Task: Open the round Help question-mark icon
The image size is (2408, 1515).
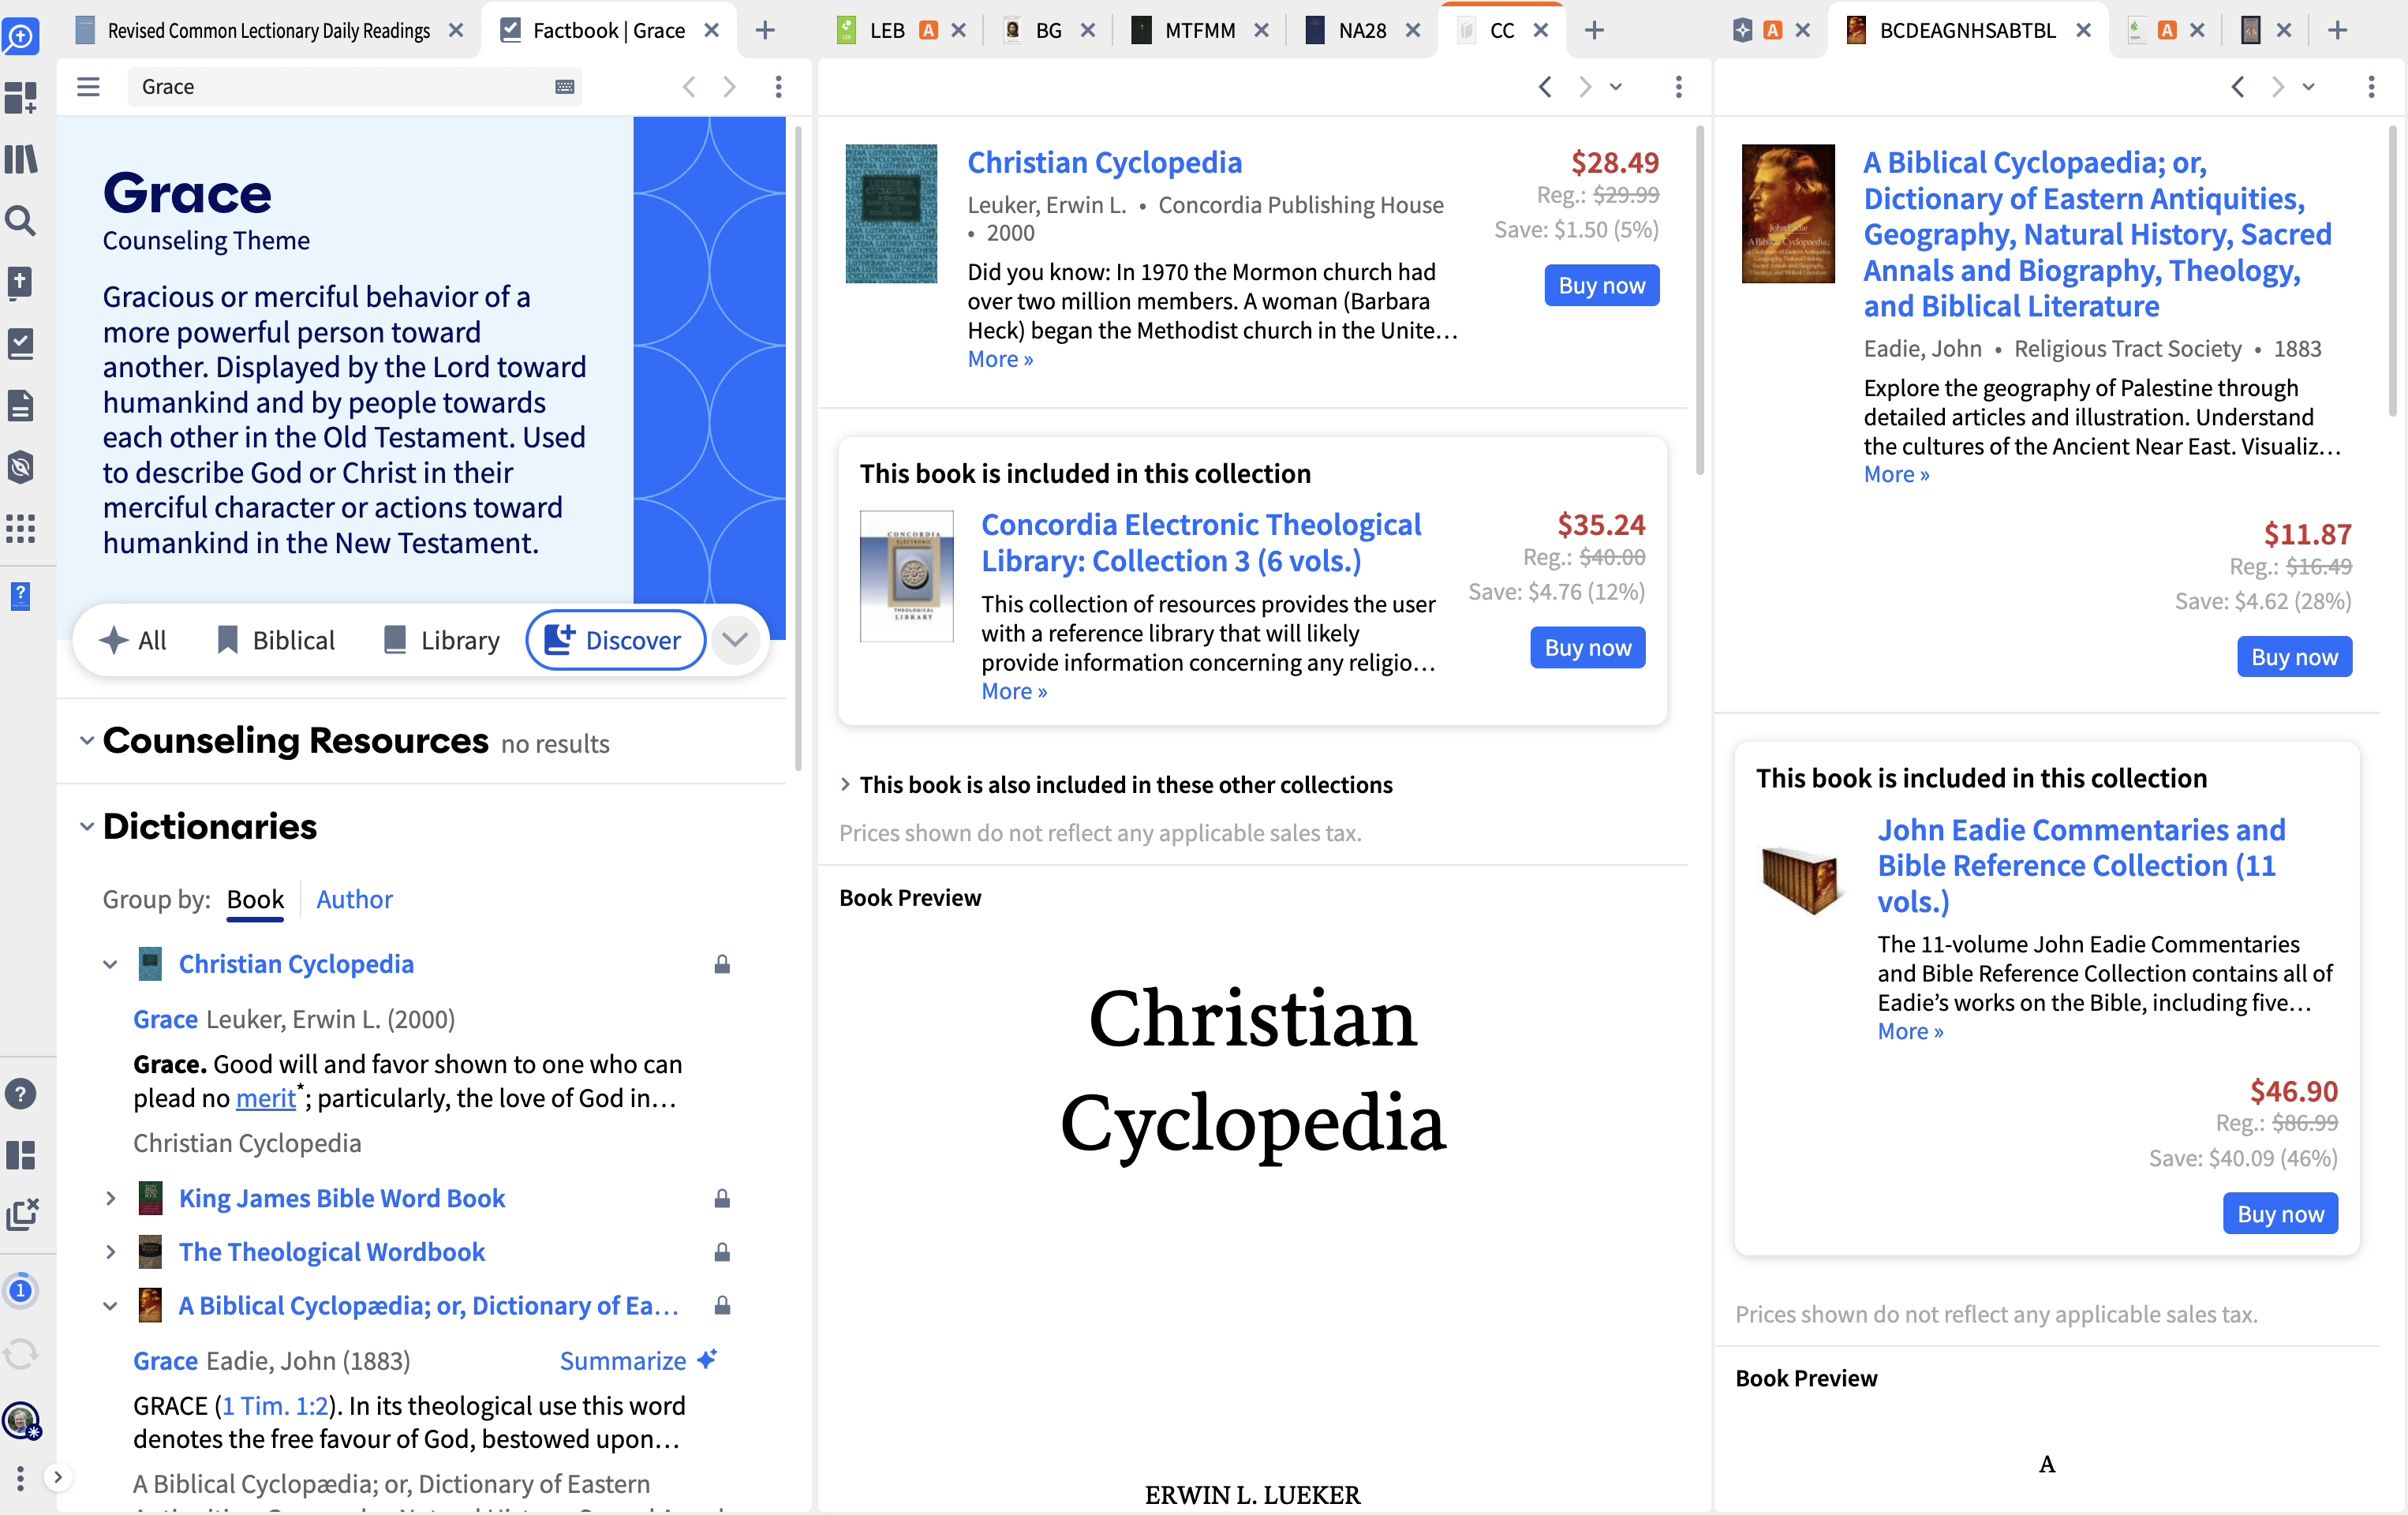Action: tap(21, 1093)
